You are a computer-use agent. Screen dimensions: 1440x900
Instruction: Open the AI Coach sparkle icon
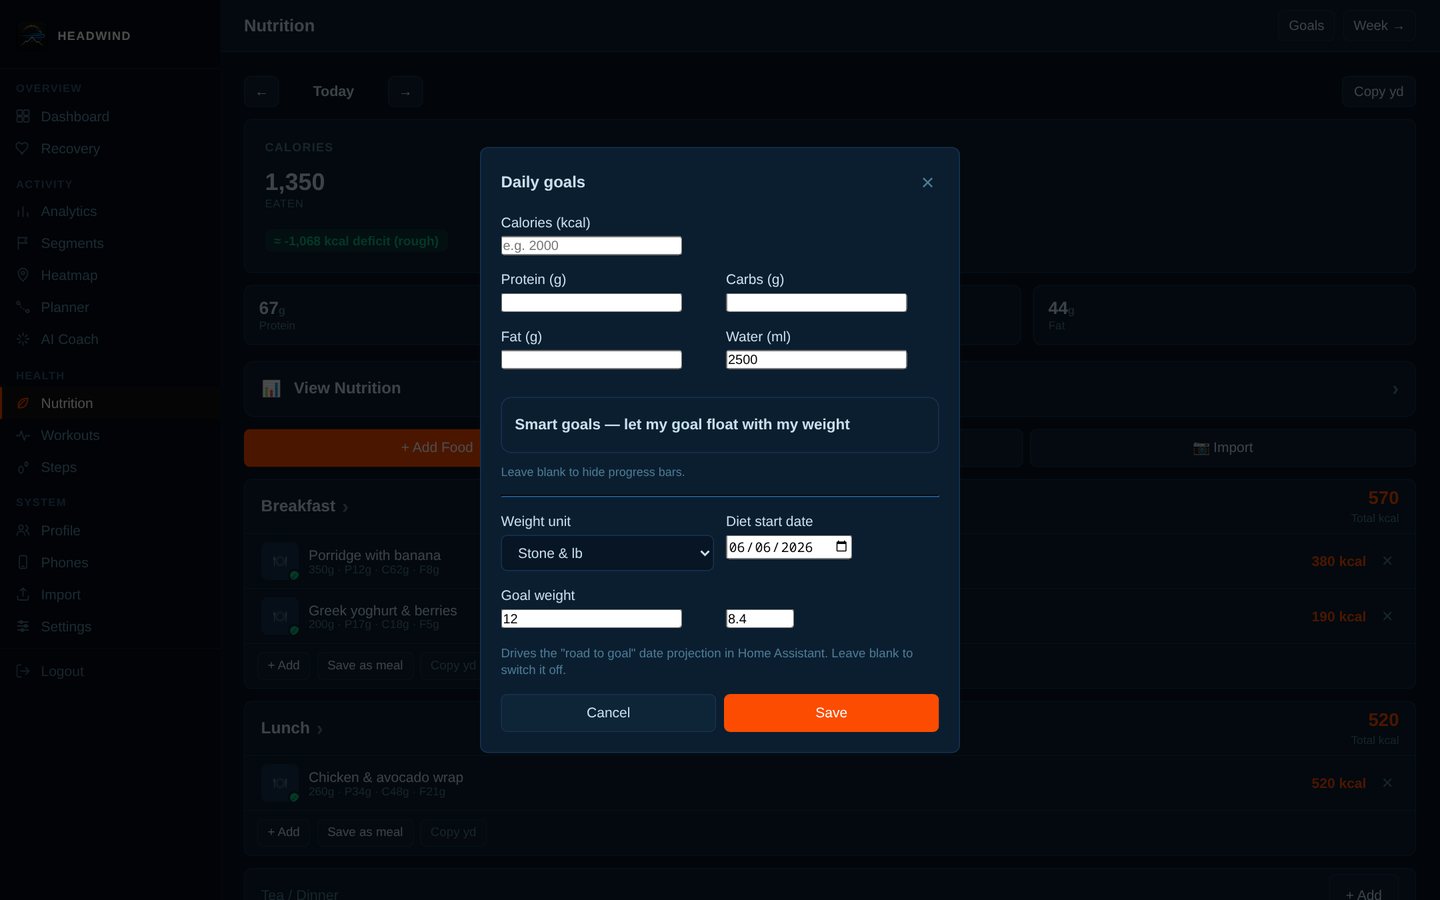(x=23, y=339)
